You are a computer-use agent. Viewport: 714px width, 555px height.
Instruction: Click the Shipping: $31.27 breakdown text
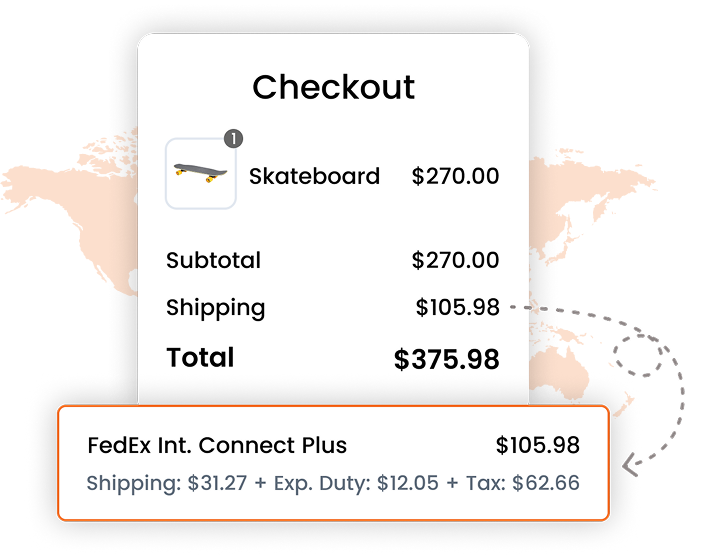coord(169,483)
